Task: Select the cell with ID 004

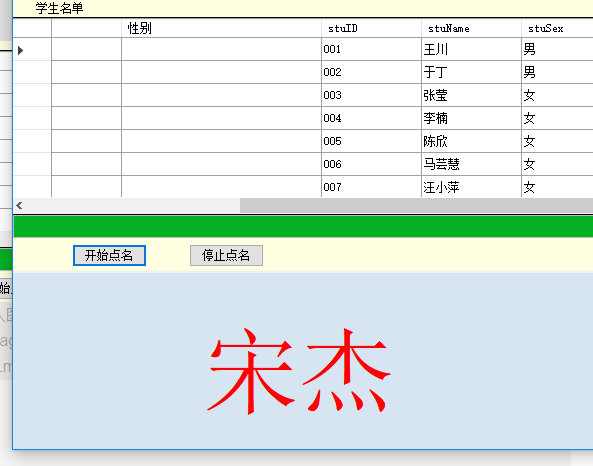Action: (371, 118)
